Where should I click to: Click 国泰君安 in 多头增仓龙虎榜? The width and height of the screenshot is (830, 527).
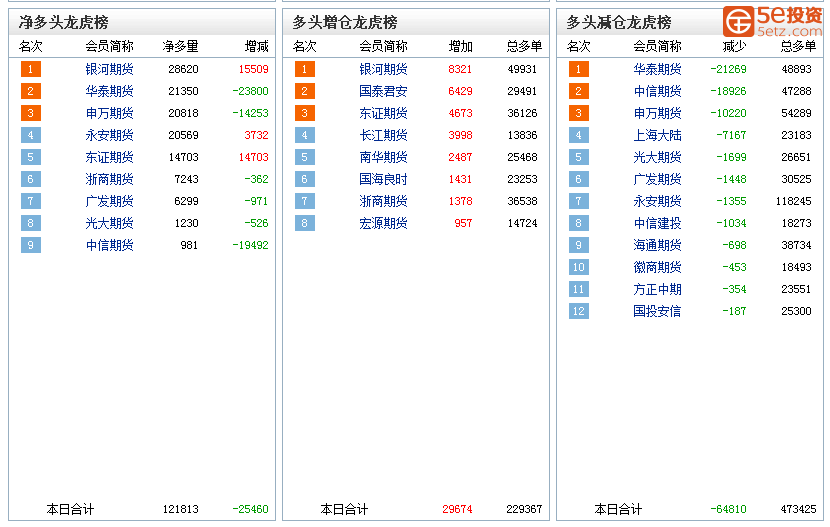click(383, 91)
